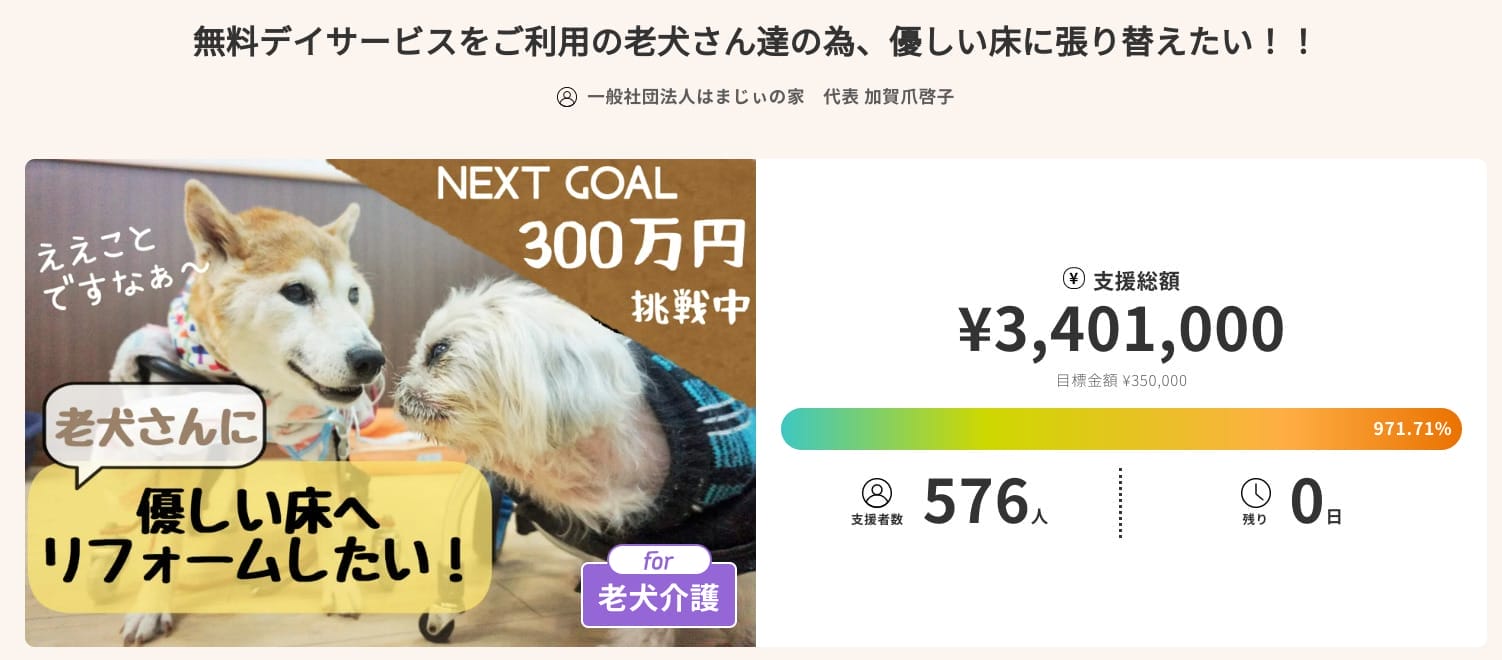This screenshot has height=660, width=1502.
Task: Click the yellow 優しい床へリフォームしたい！ banner
Action: point(258,540)
